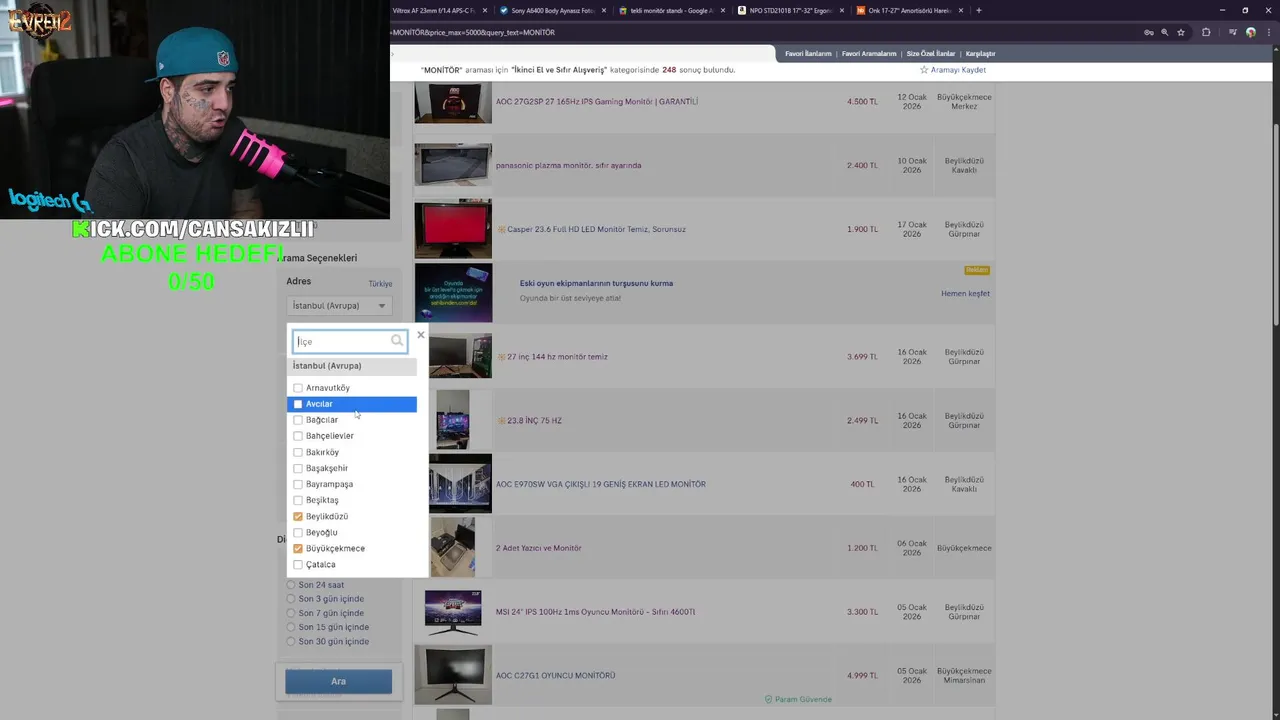The width and height of the screenshot is (1280, 720).
Task: Select the Son 24 saat radio option
Action: [x=291, y=585]
